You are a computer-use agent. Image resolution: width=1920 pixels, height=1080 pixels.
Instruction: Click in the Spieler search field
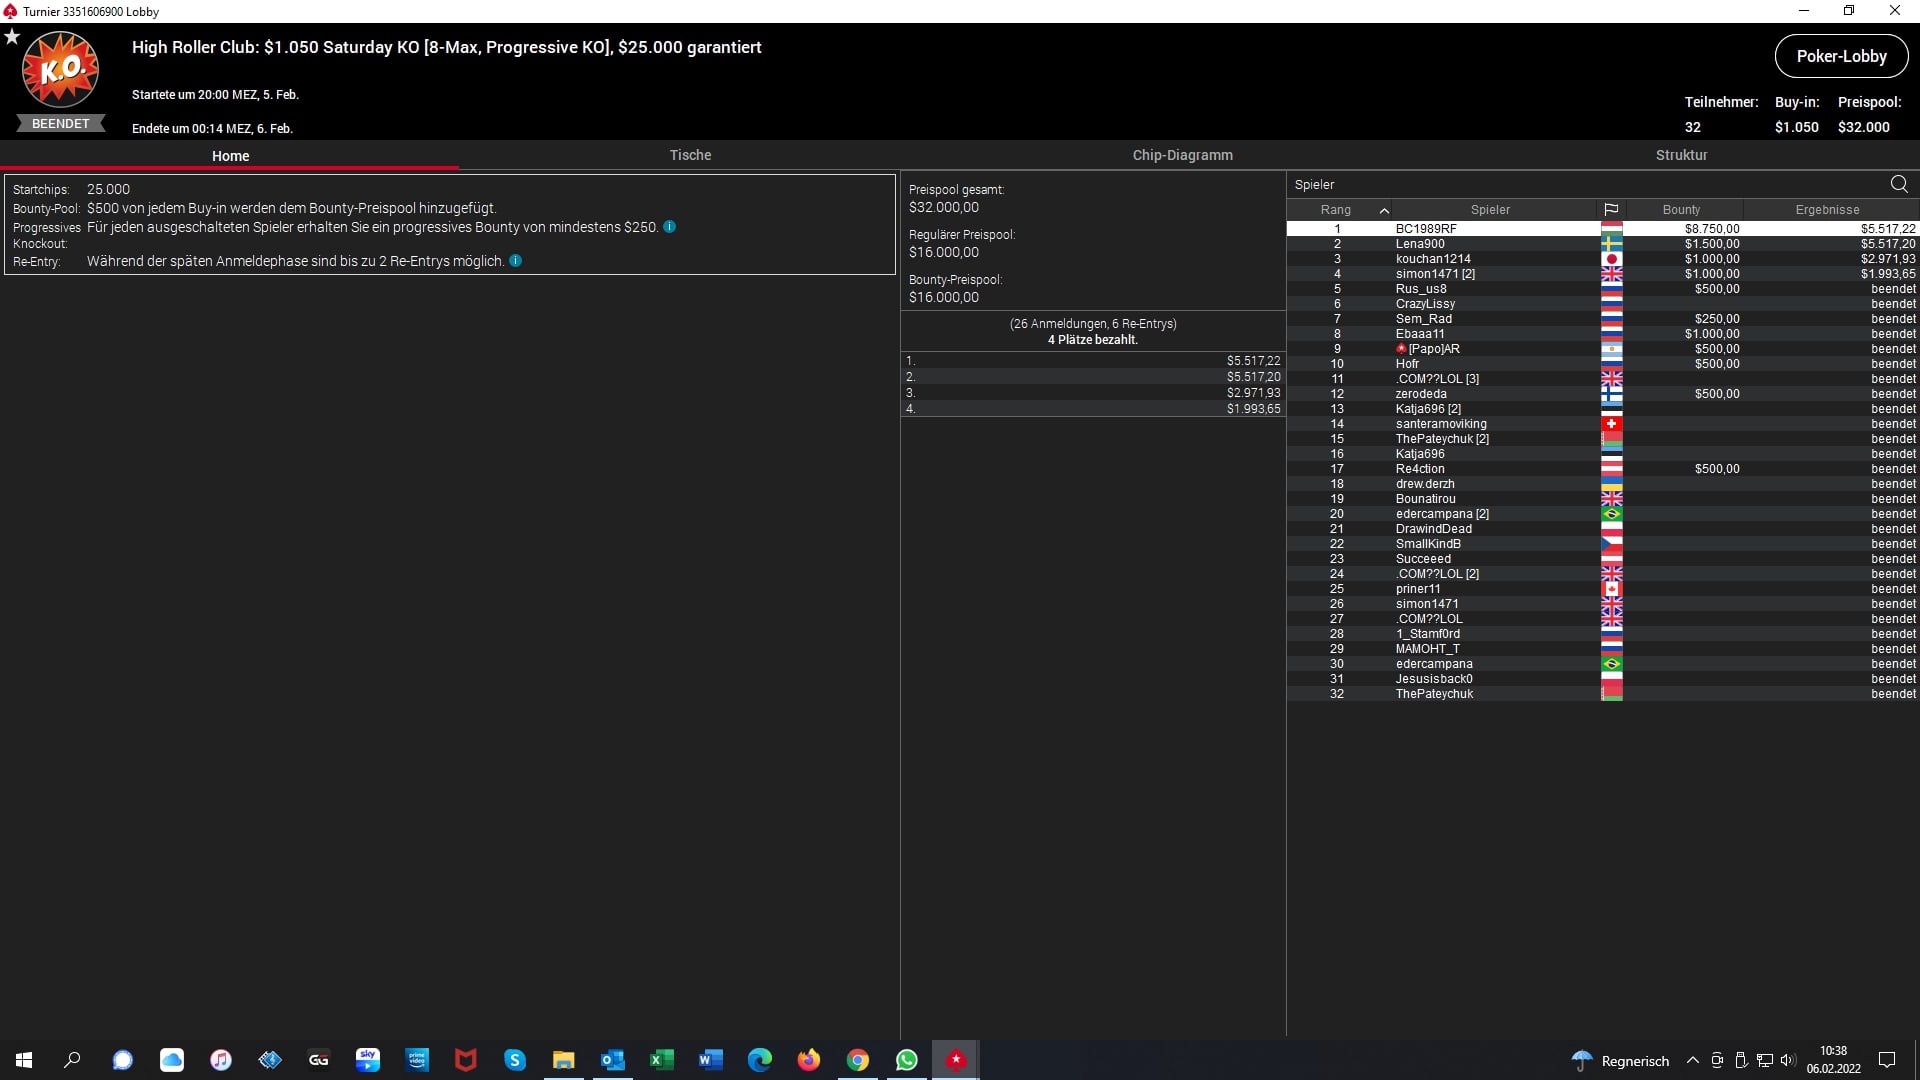point(1580,184)
